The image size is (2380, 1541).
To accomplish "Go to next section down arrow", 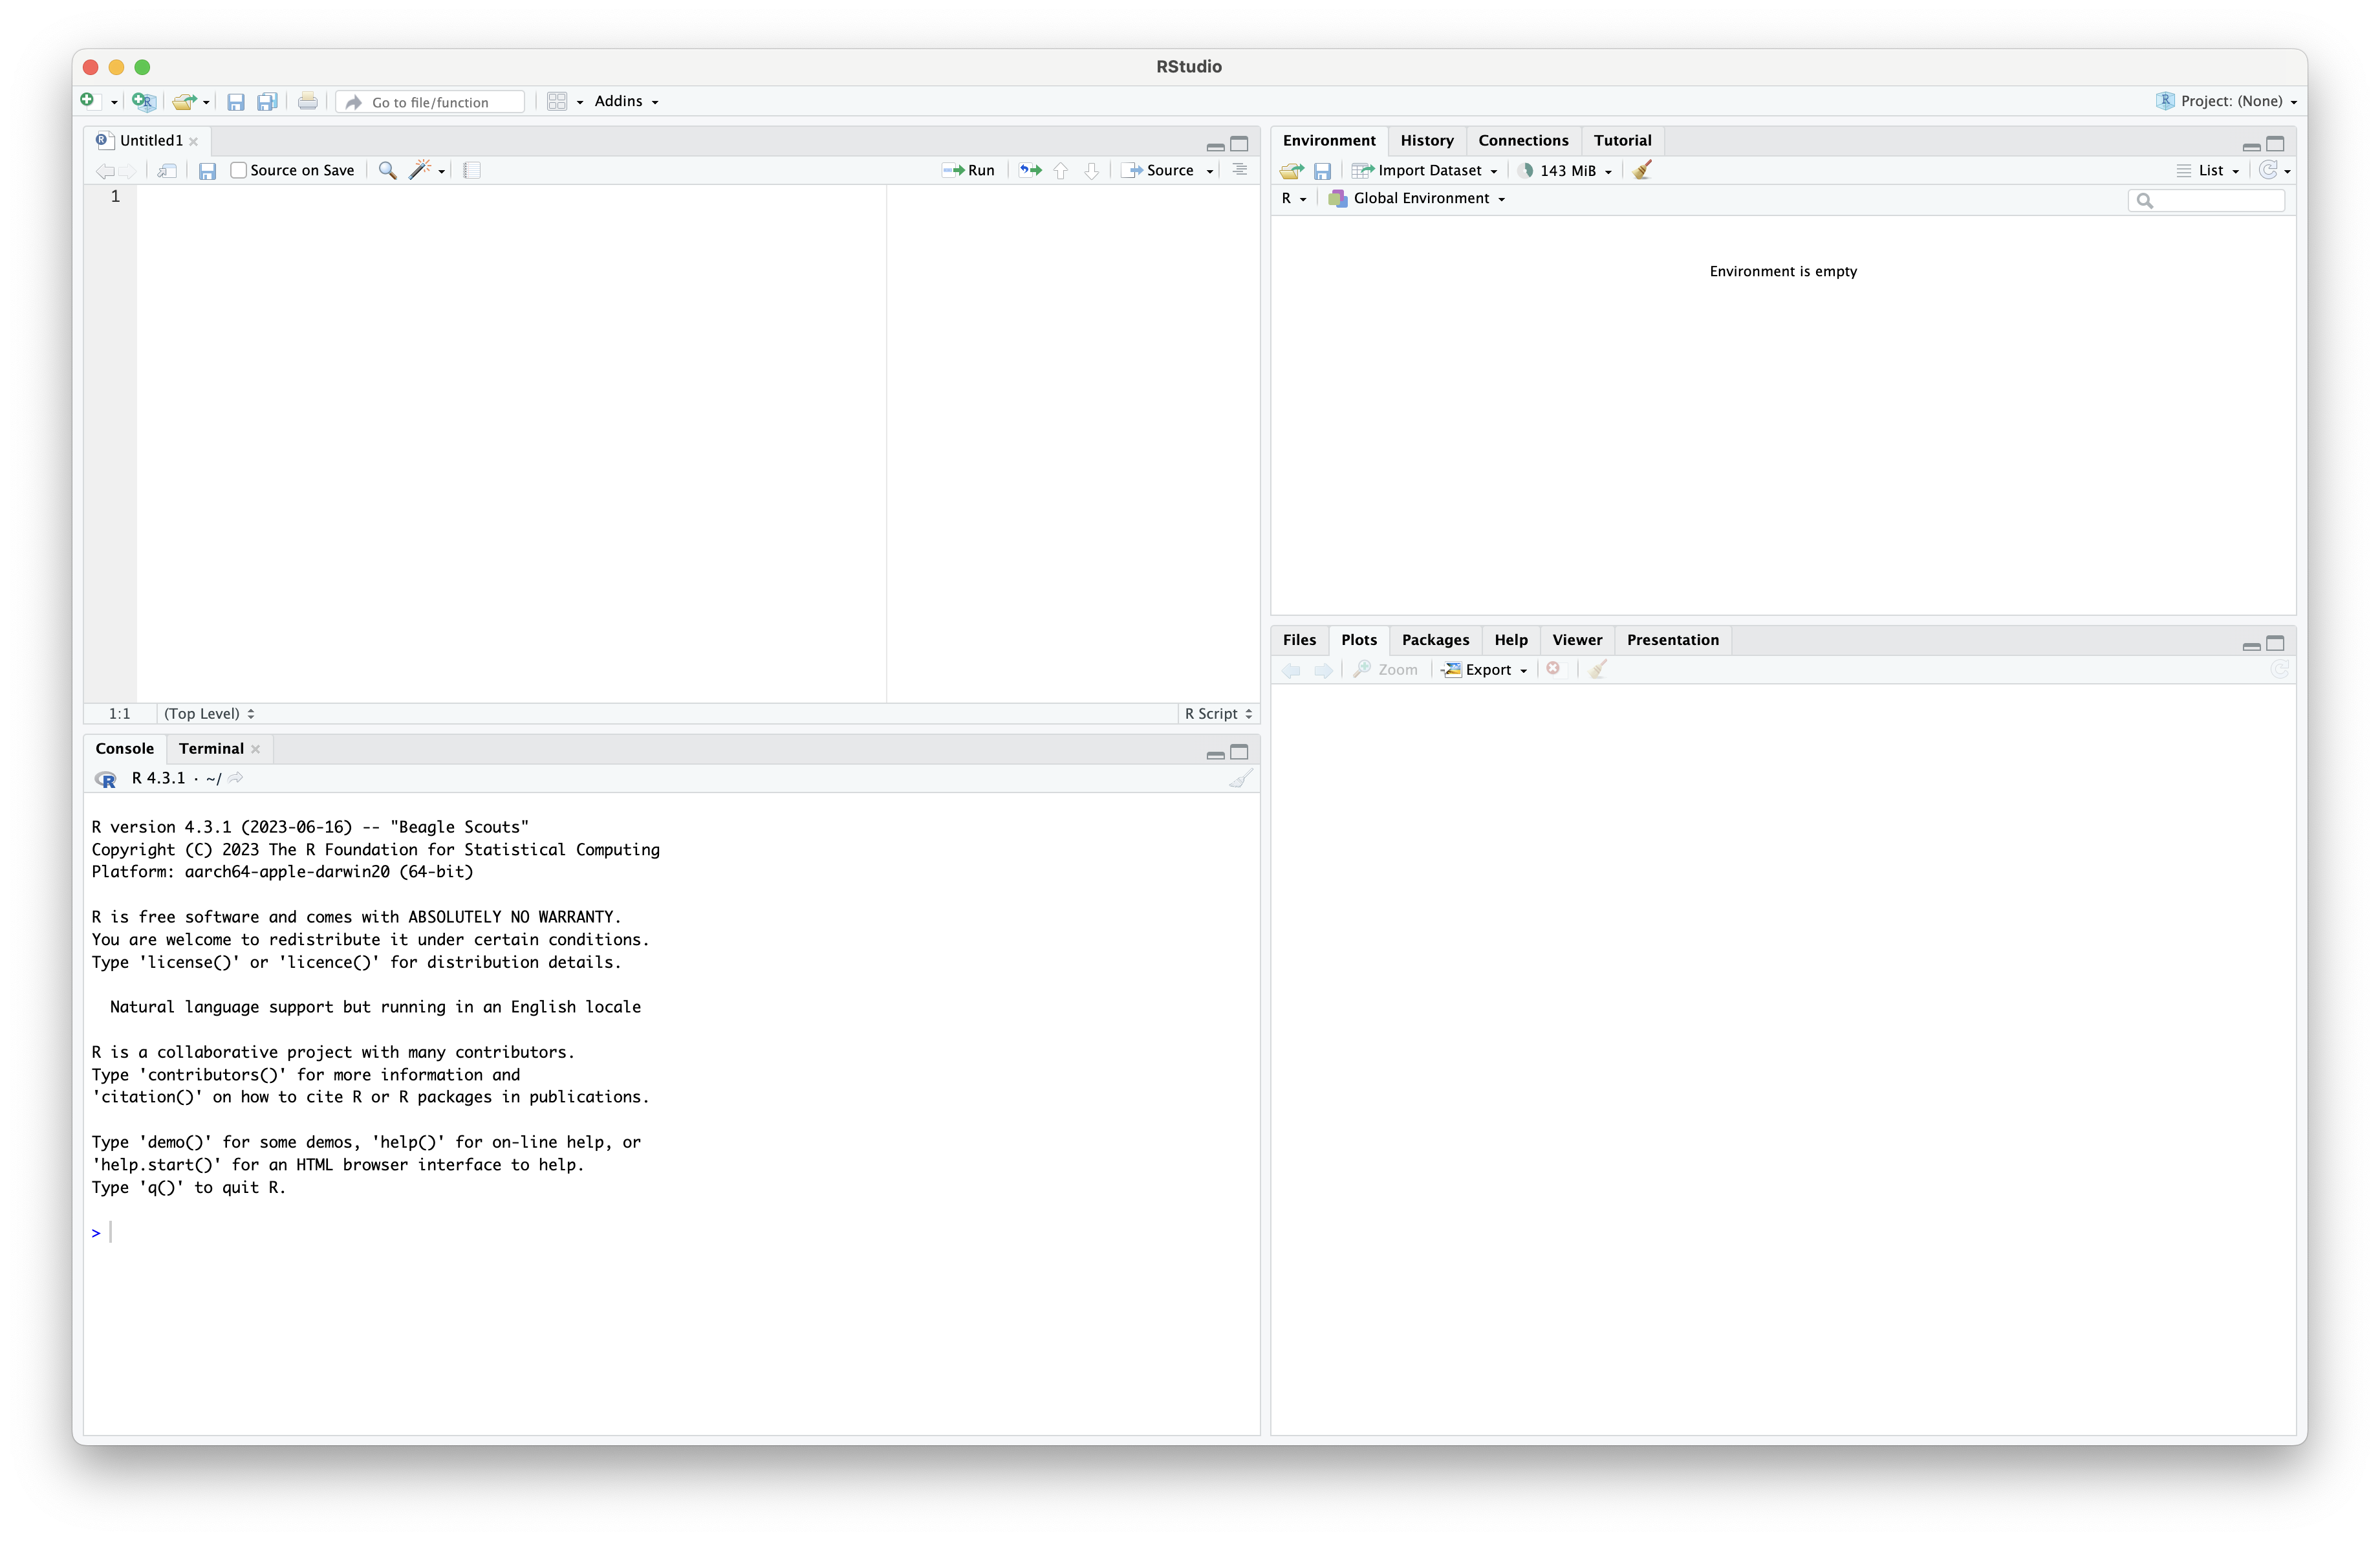I will [x=1092, y=171].
